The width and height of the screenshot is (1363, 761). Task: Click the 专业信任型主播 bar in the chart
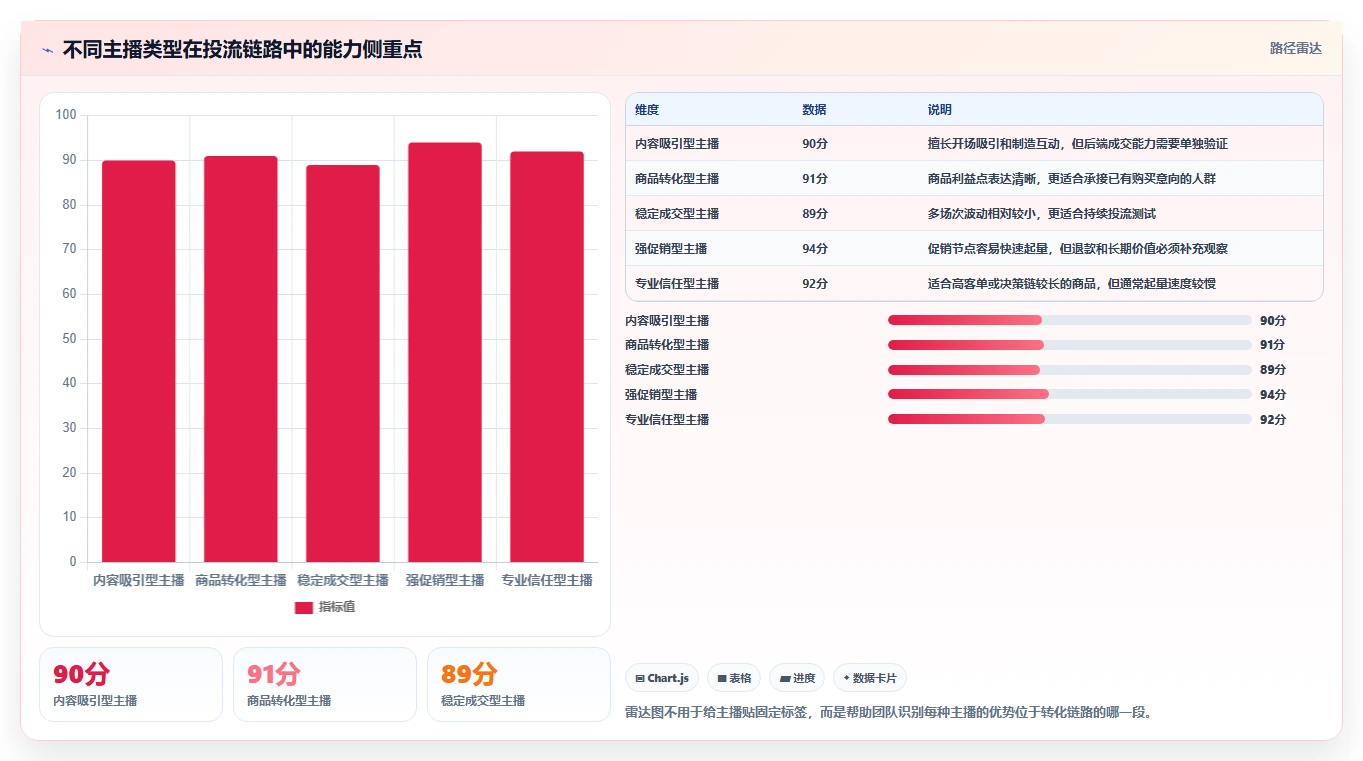[547, 357]
